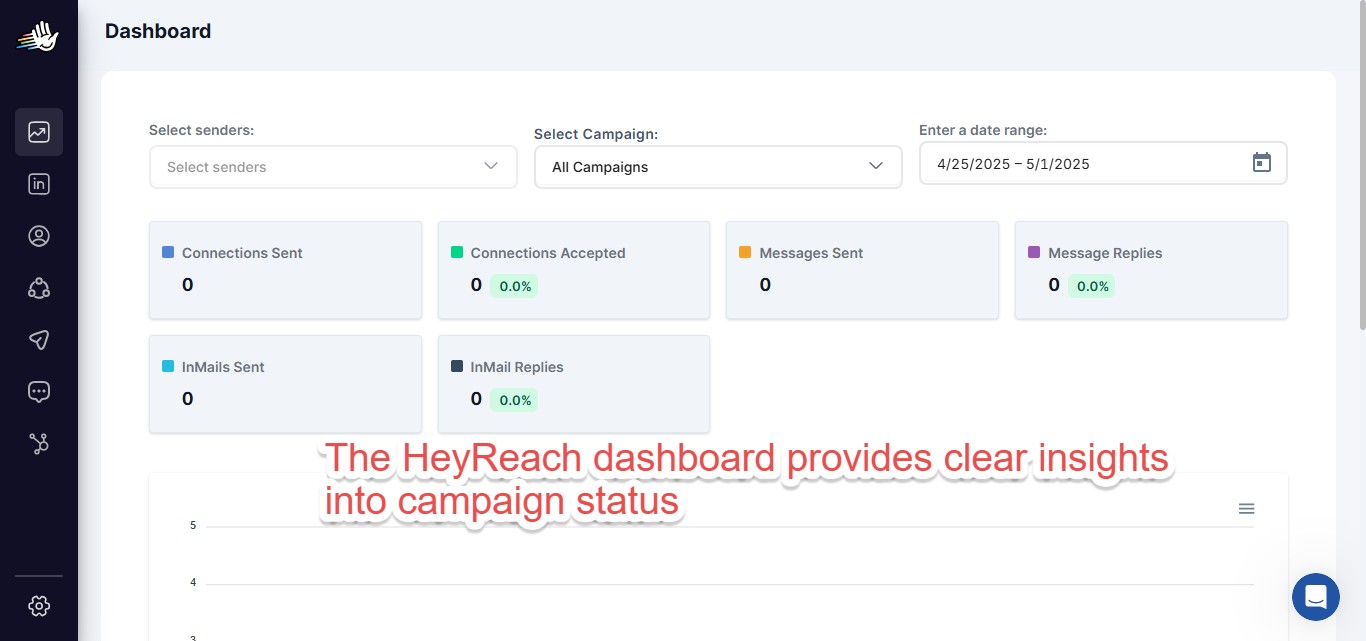Screen dimensions: 1366x641
Task: Click the Connections Sent stat card
Action: tap(285, 270)
